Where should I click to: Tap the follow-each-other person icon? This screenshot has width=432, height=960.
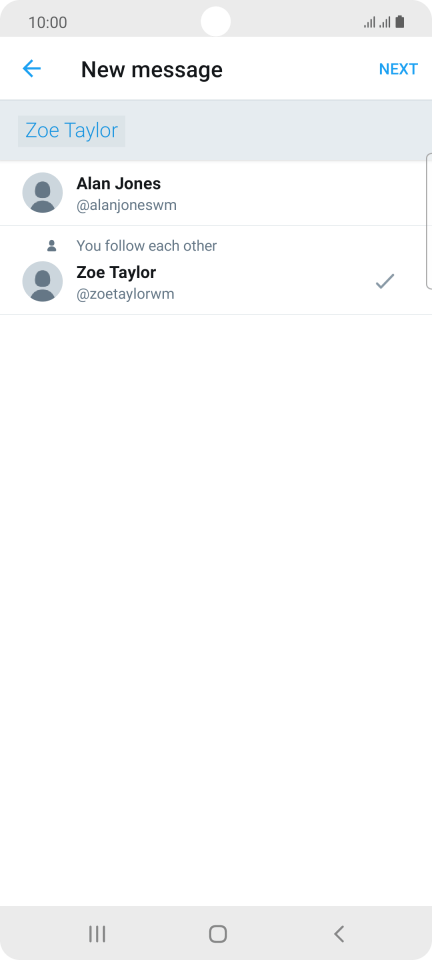click(x=52, y=246)
